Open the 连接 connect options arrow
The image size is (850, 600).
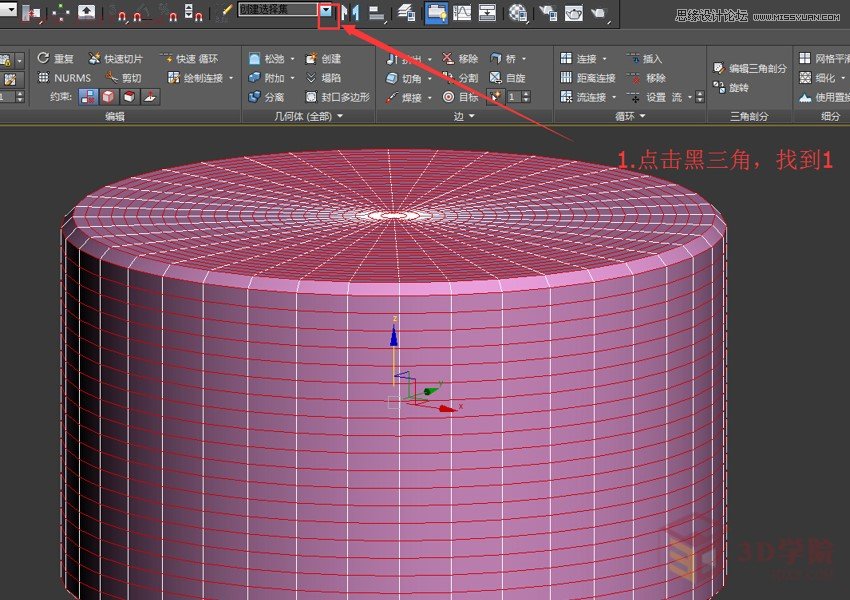click(x=605, y=59)
